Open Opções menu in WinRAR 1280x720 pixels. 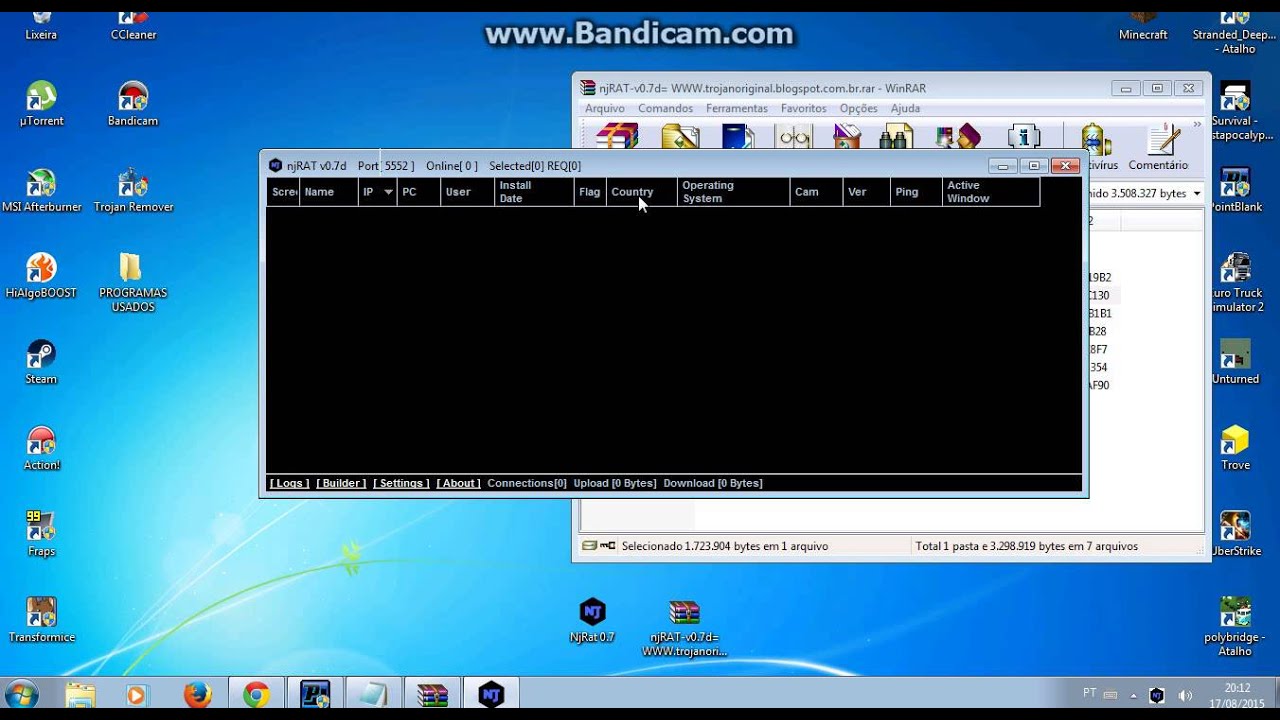[x=858, y=108]
